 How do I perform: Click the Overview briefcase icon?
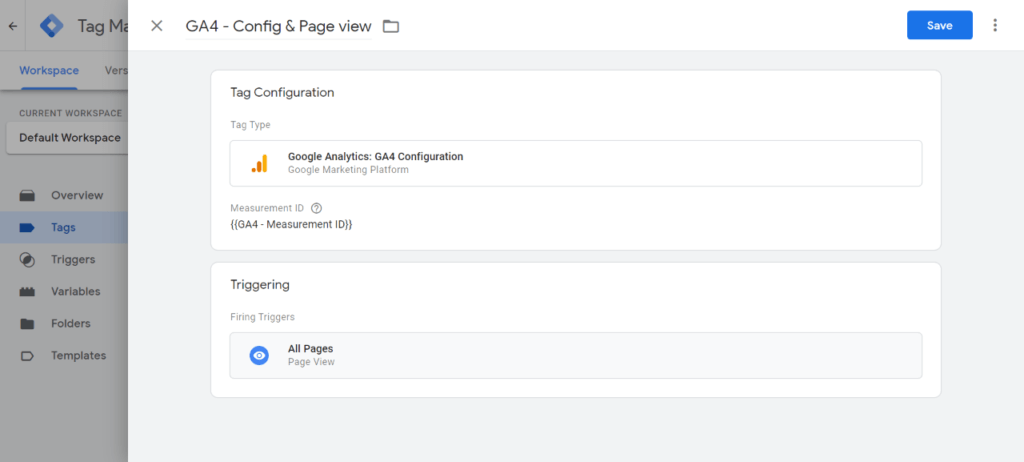27,195
